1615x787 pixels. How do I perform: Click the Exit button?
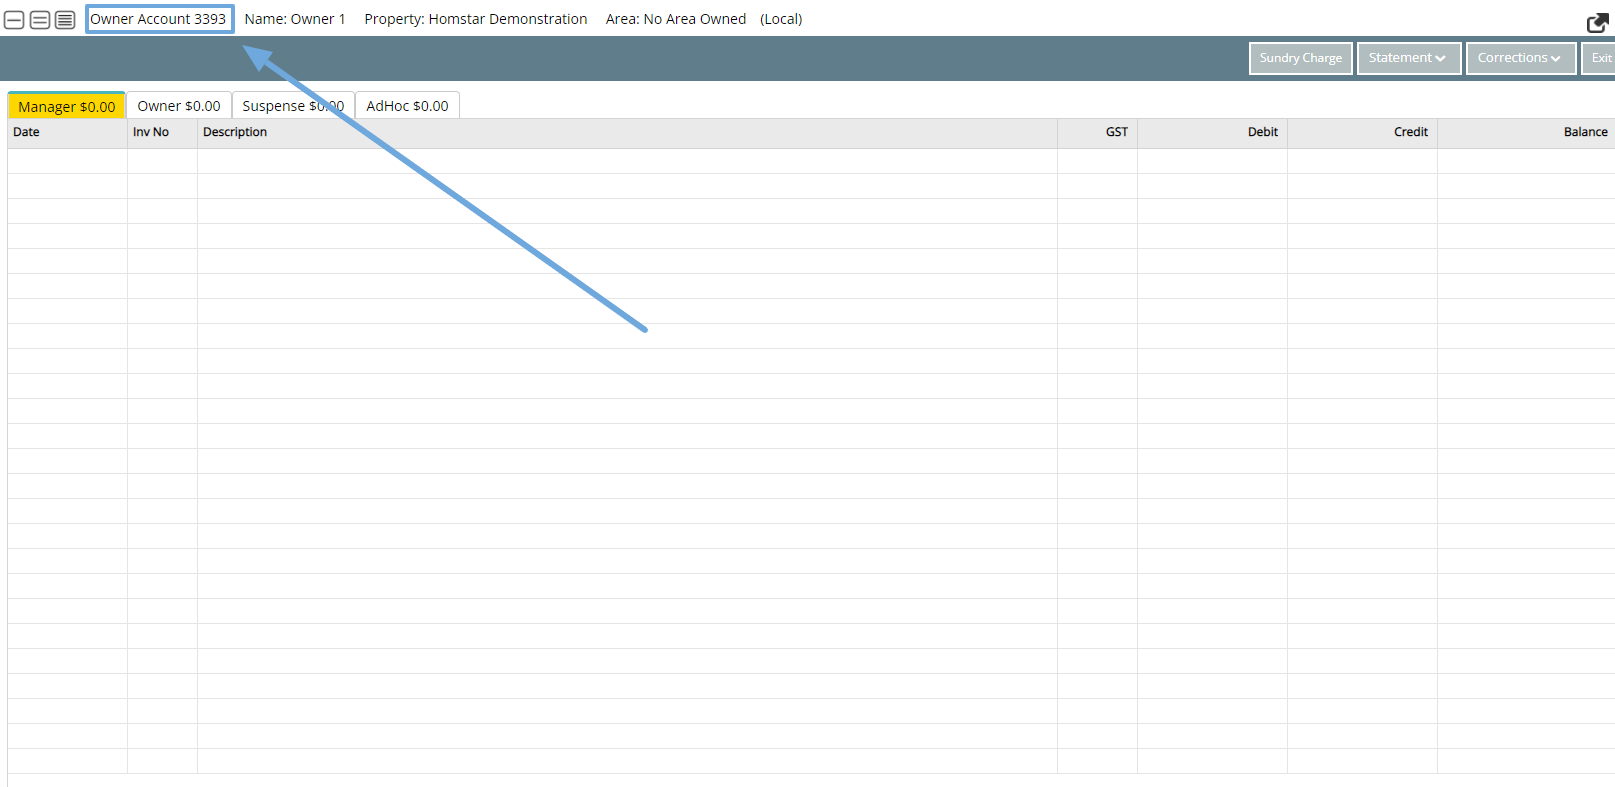(1600, 58)
